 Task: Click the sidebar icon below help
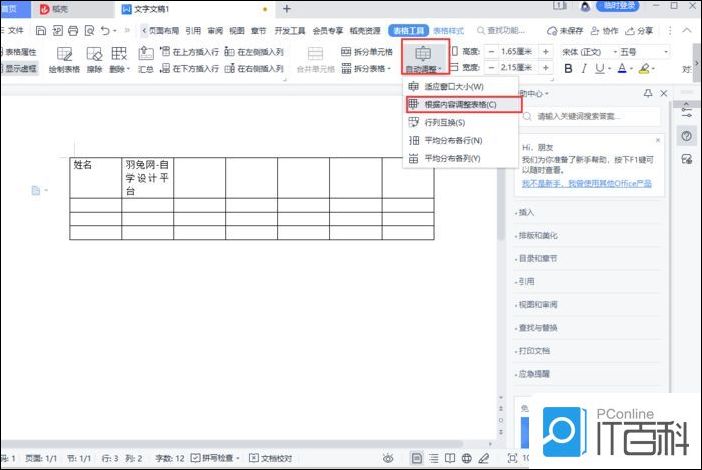point(686,159)
